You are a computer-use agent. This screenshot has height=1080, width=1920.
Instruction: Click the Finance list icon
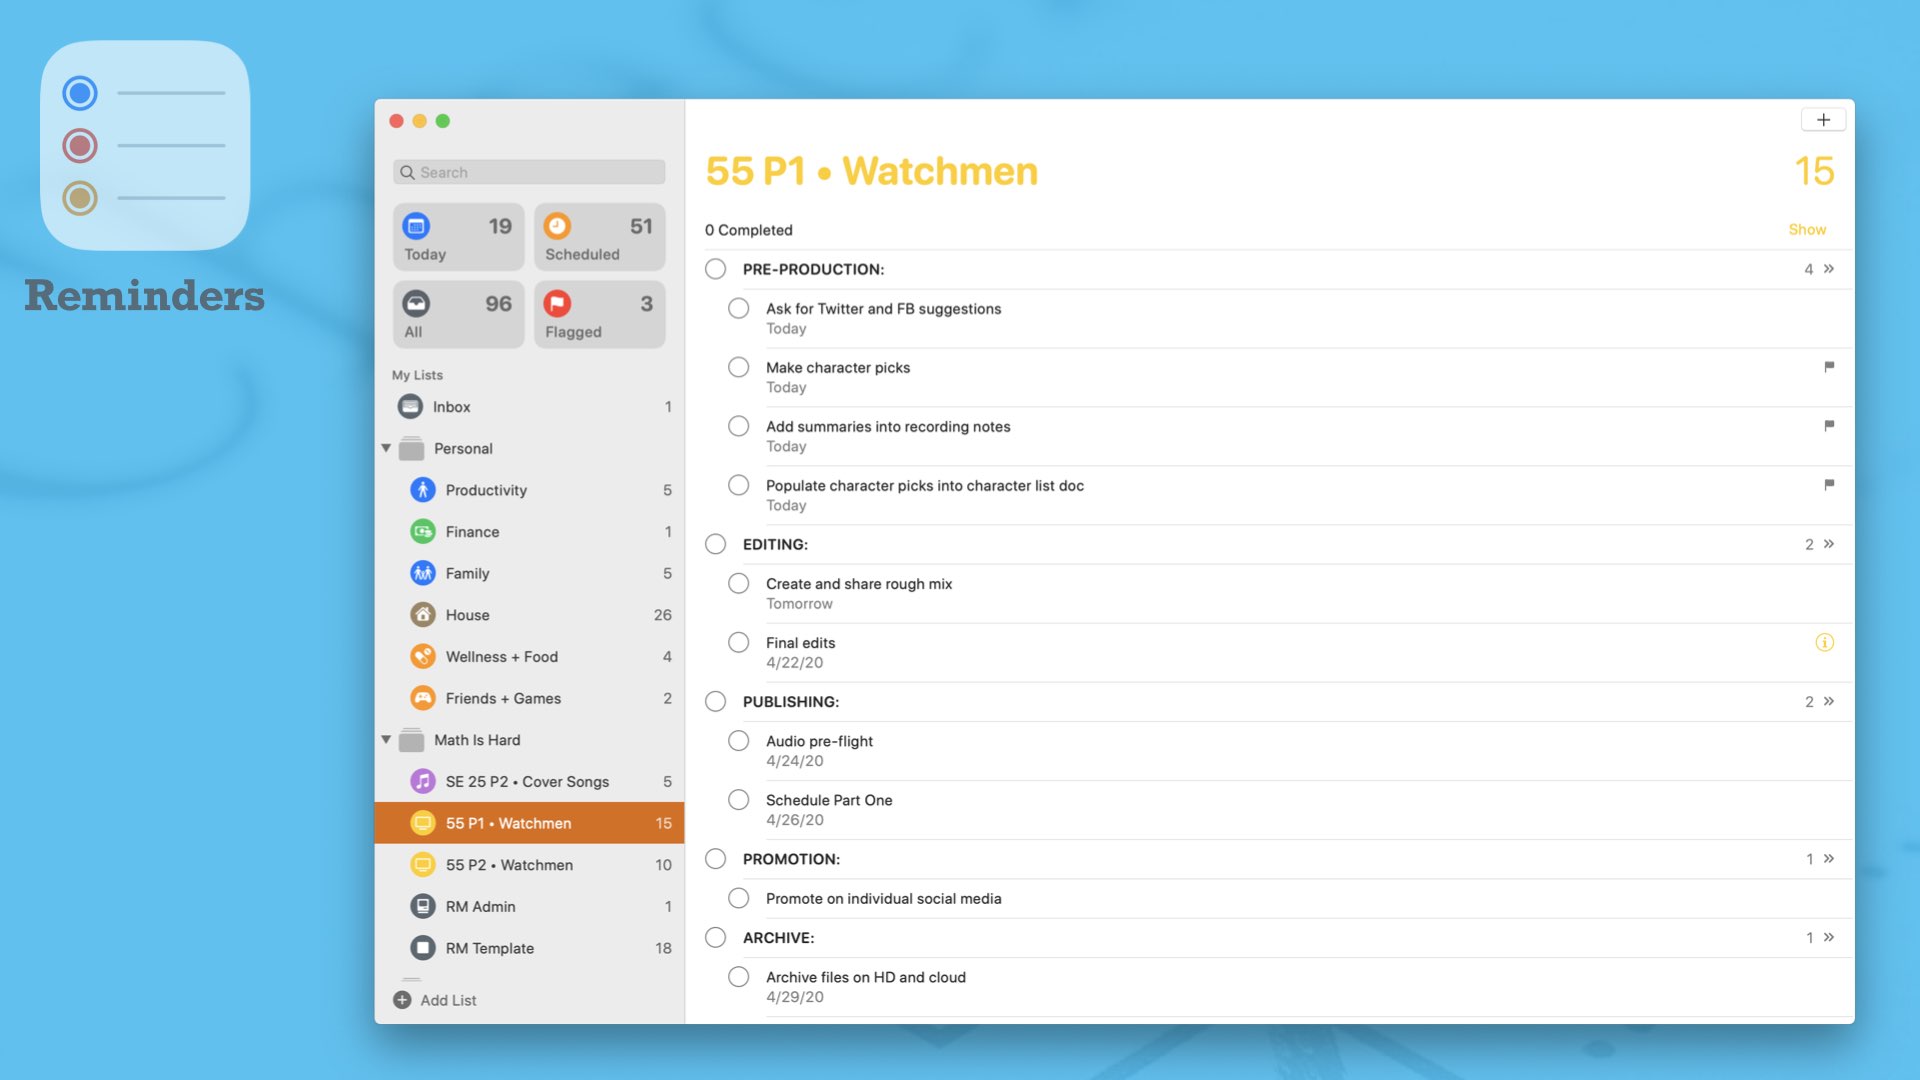point(423,532)
